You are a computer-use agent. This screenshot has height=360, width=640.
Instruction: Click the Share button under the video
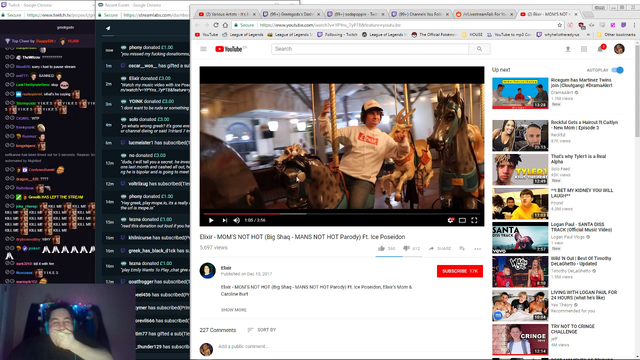click(x=440, y=249)
